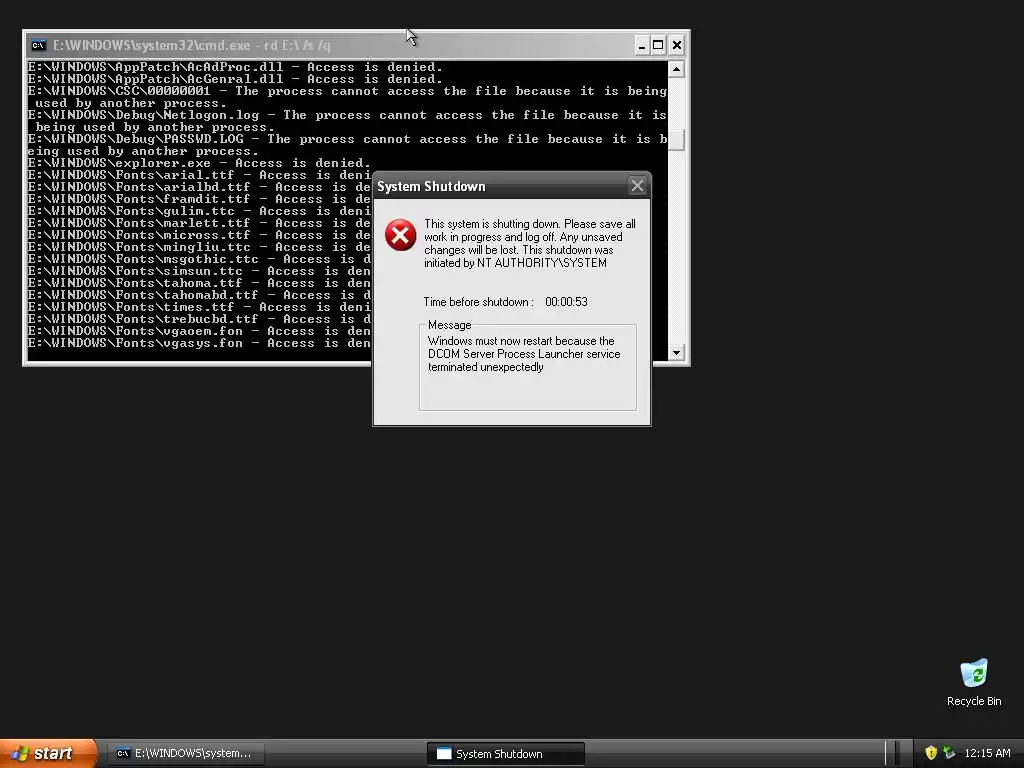Click the Fonts\tahoma.ttf output line
Image resolution: width=1024 pixels, height=768 pixels.
(199, 283)
